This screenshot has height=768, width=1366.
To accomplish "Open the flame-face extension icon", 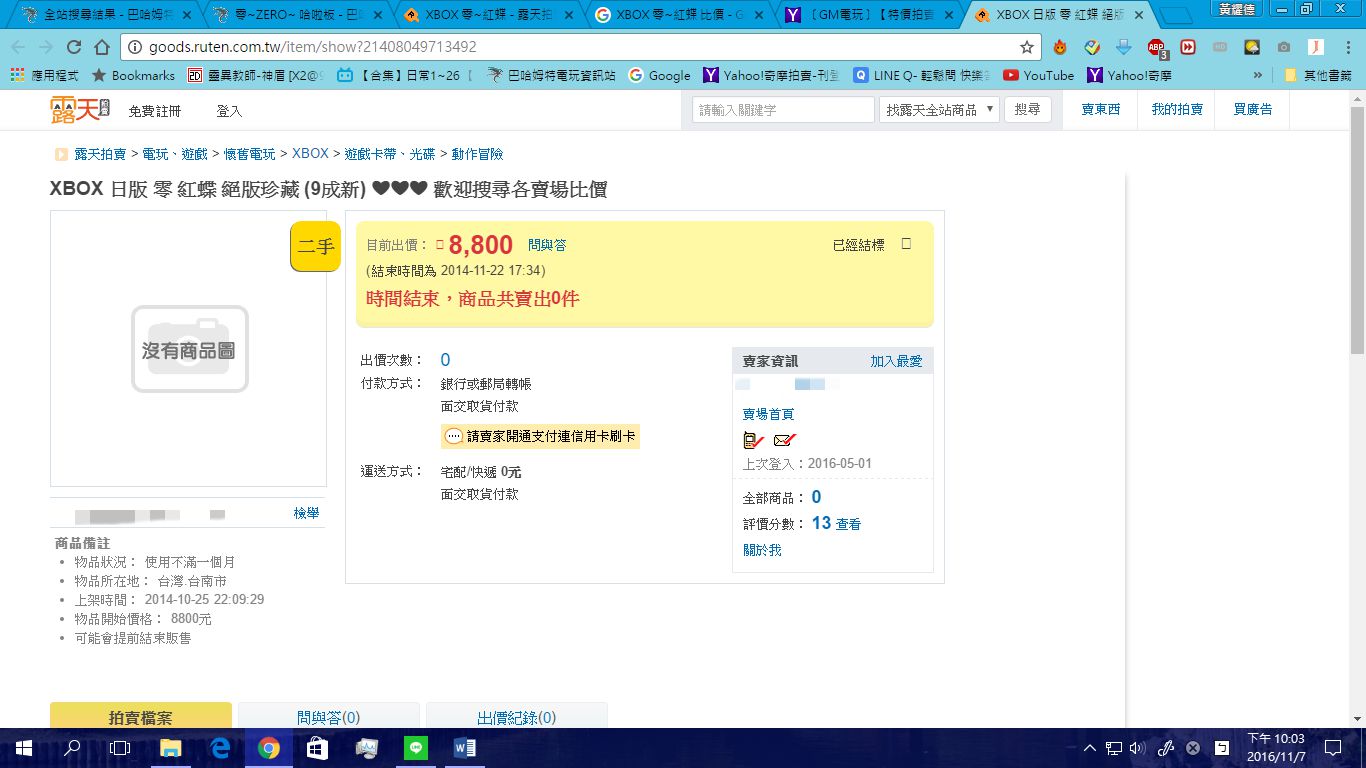I will click(1060, 47).
